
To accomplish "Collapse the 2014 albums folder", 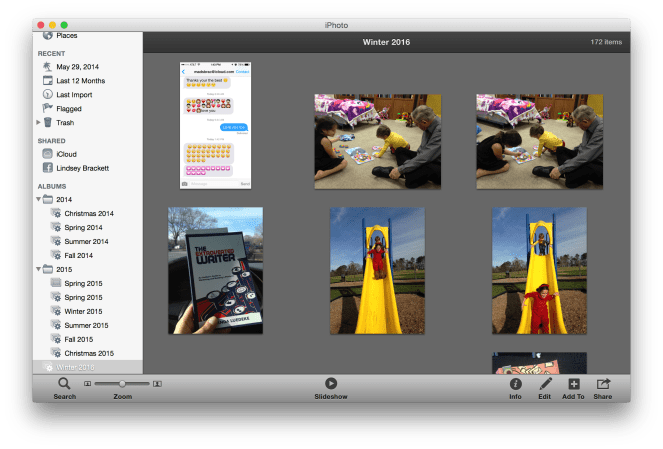I will (39, 200).
